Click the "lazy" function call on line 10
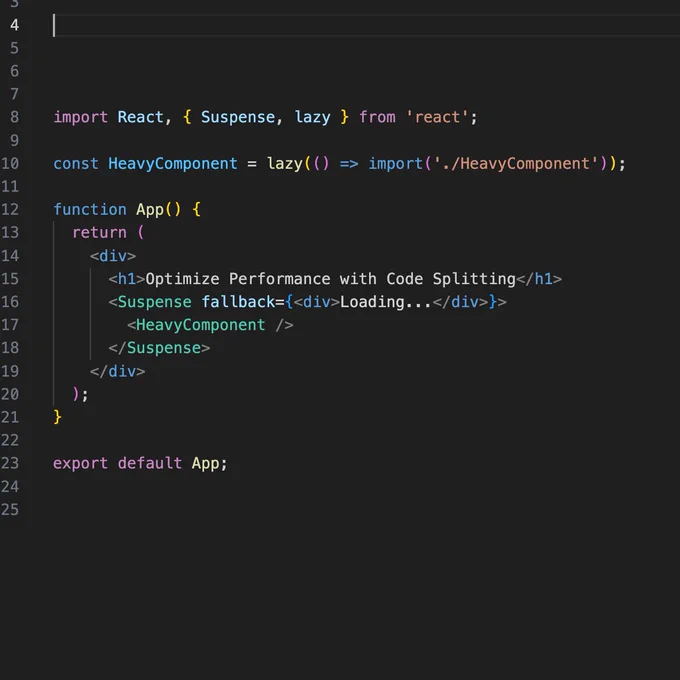The width and height of the screenshot is (680, 680). 284,163
